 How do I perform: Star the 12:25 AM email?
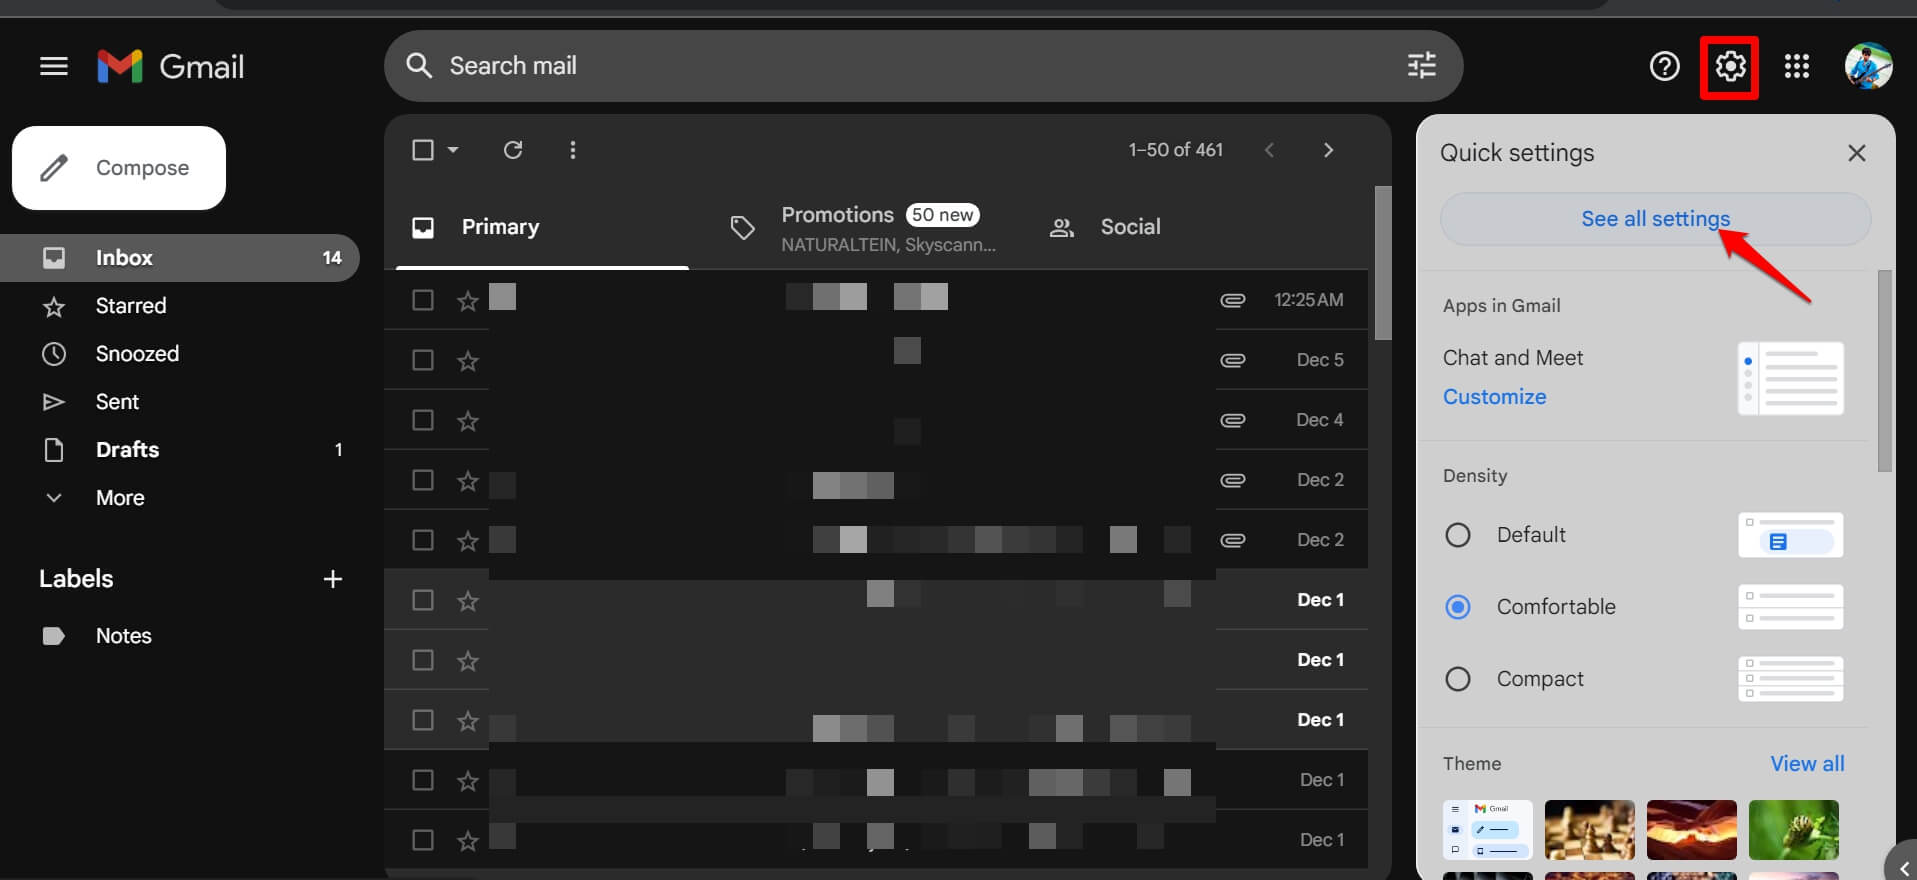click(467, 300)
